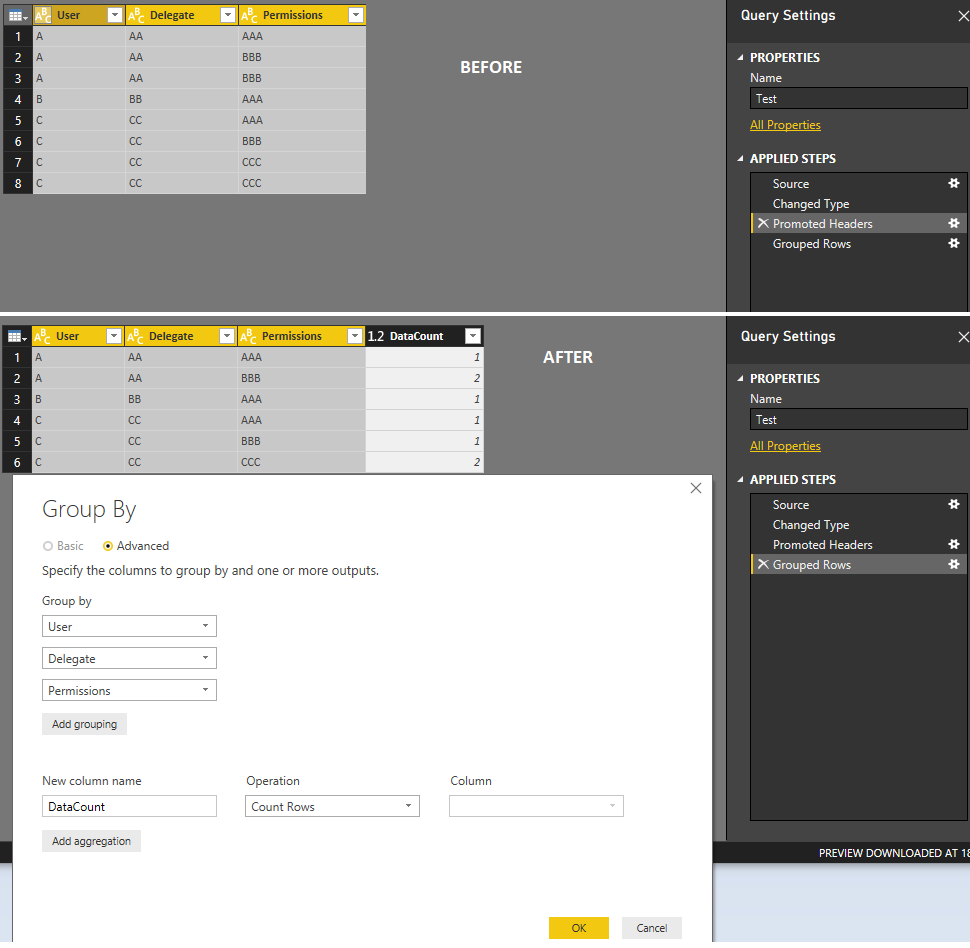Screen dimensions: 970x948
Task: Select Changed Type step in top pane
Action: coord(859,204)
